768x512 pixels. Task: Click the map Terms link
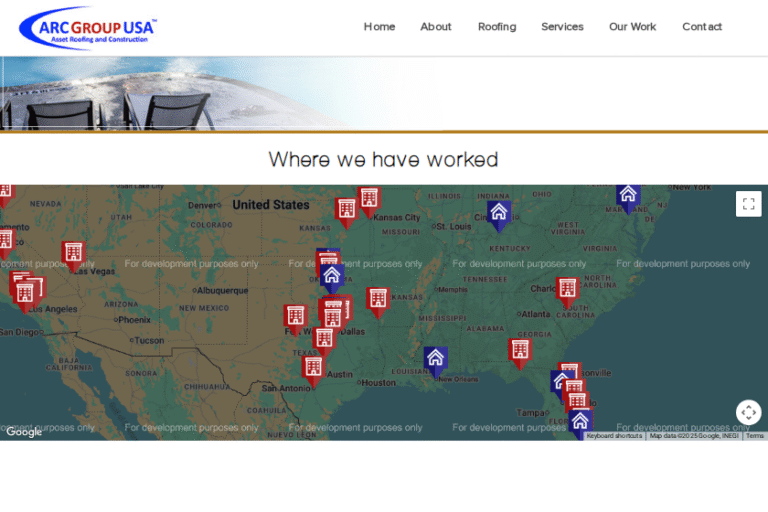pyautogui.click(x=754, y=436)
